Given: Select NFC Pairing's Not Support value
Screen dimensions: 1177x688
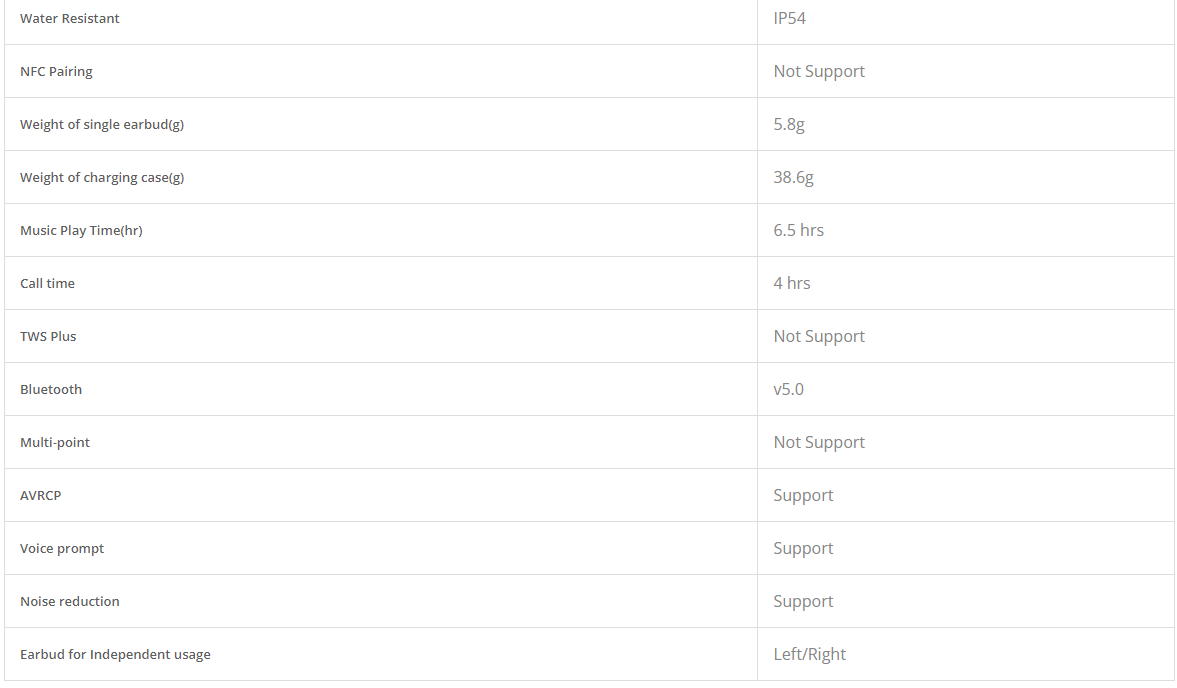Looking at the screenshot, I should 819,71.
